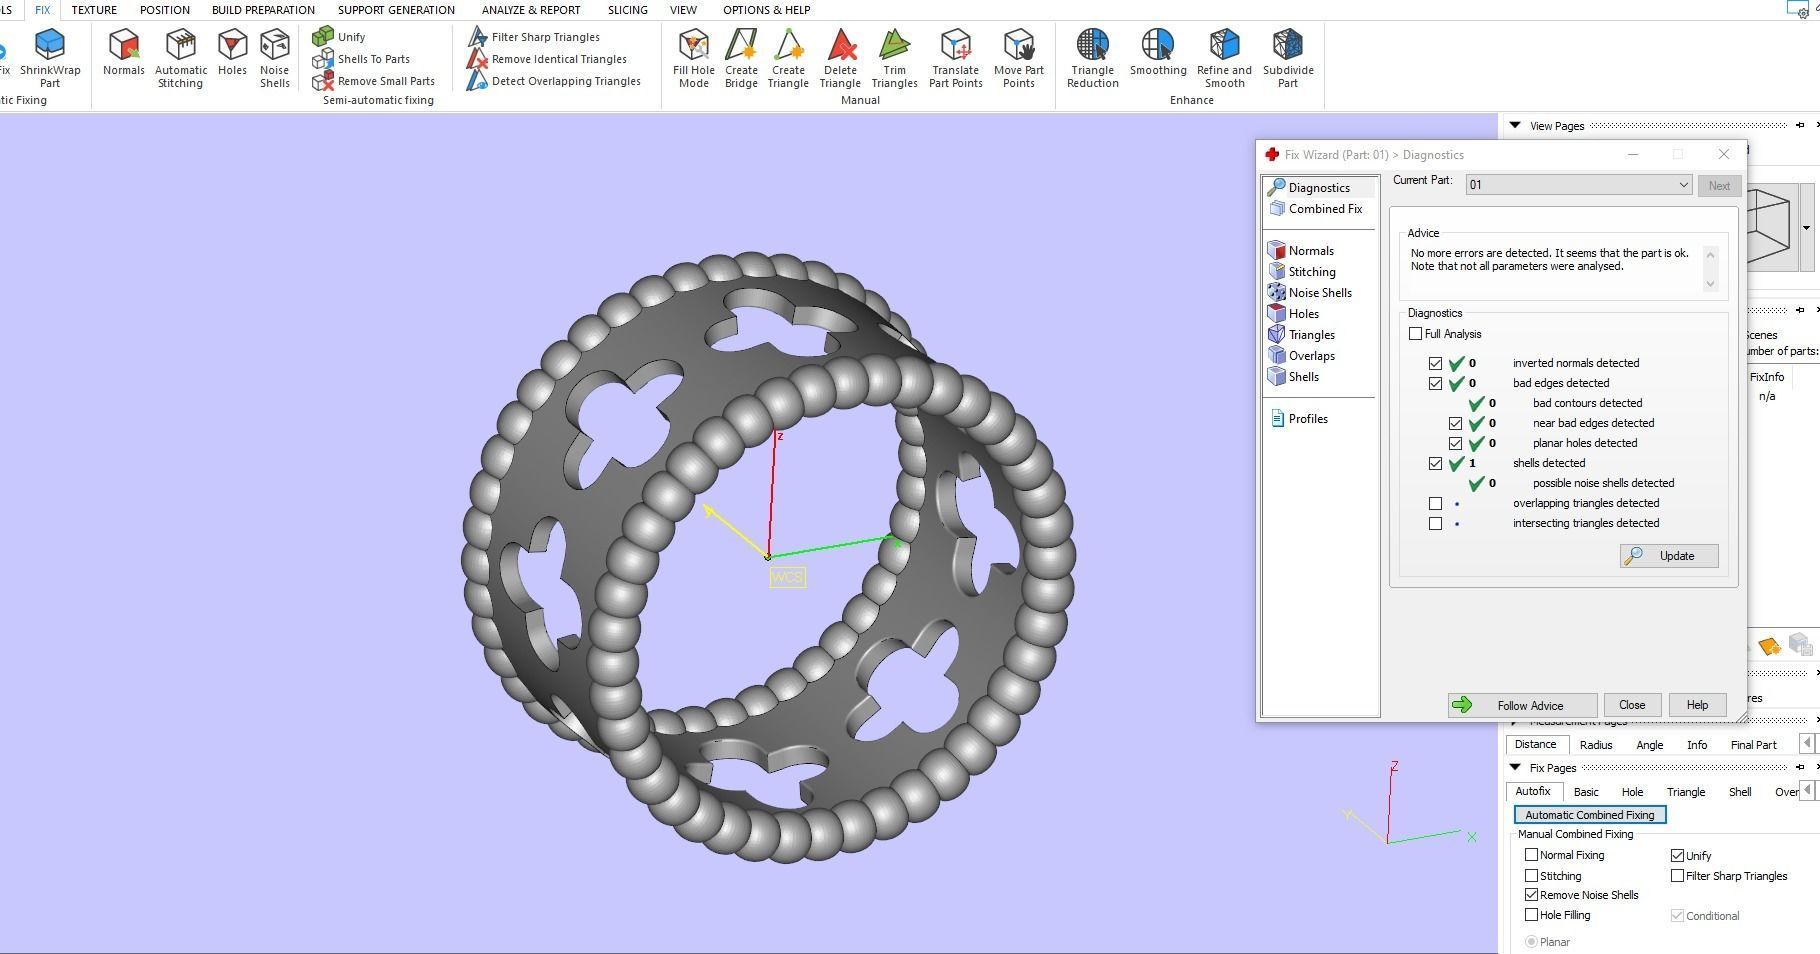Click the Unify ribbon tool
Image resolution: width=1820 pixels, height=954 pixels.
click(x=340, y=37)
